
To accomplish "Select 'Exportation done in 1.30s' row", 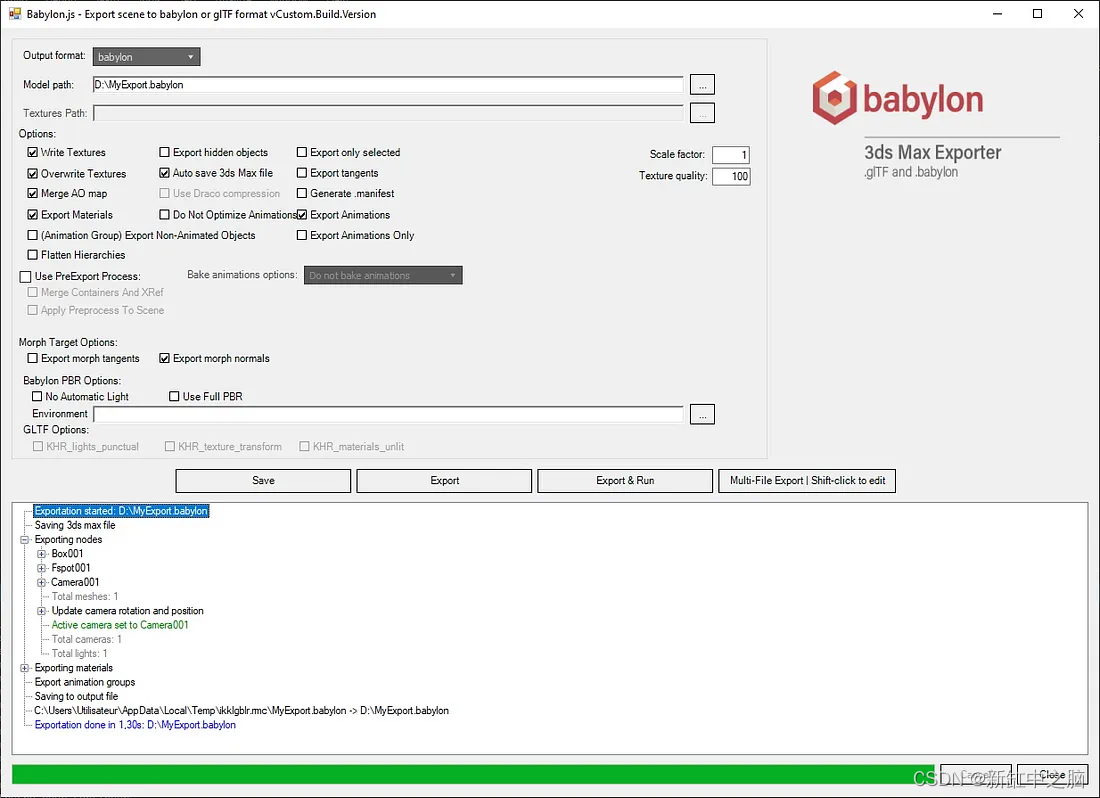I will (135, 725).
